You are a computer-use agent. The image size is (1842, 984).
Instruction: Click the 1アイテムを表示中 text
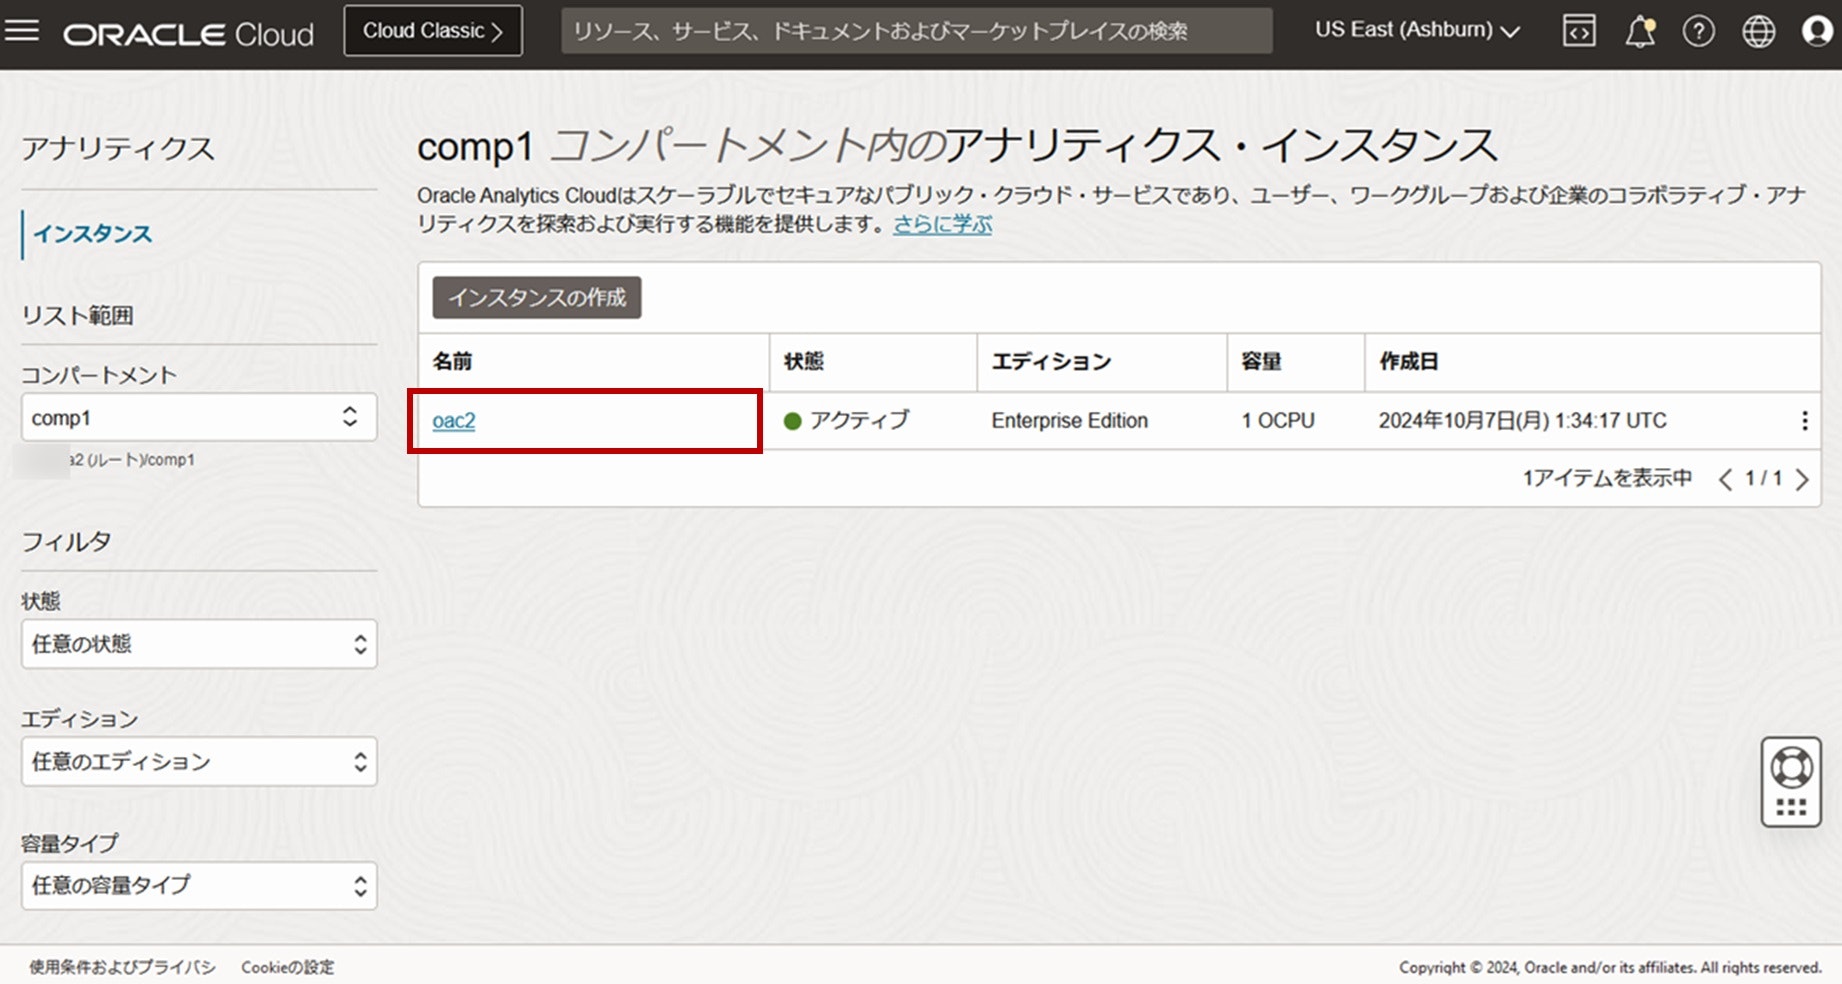(1607, 479)
